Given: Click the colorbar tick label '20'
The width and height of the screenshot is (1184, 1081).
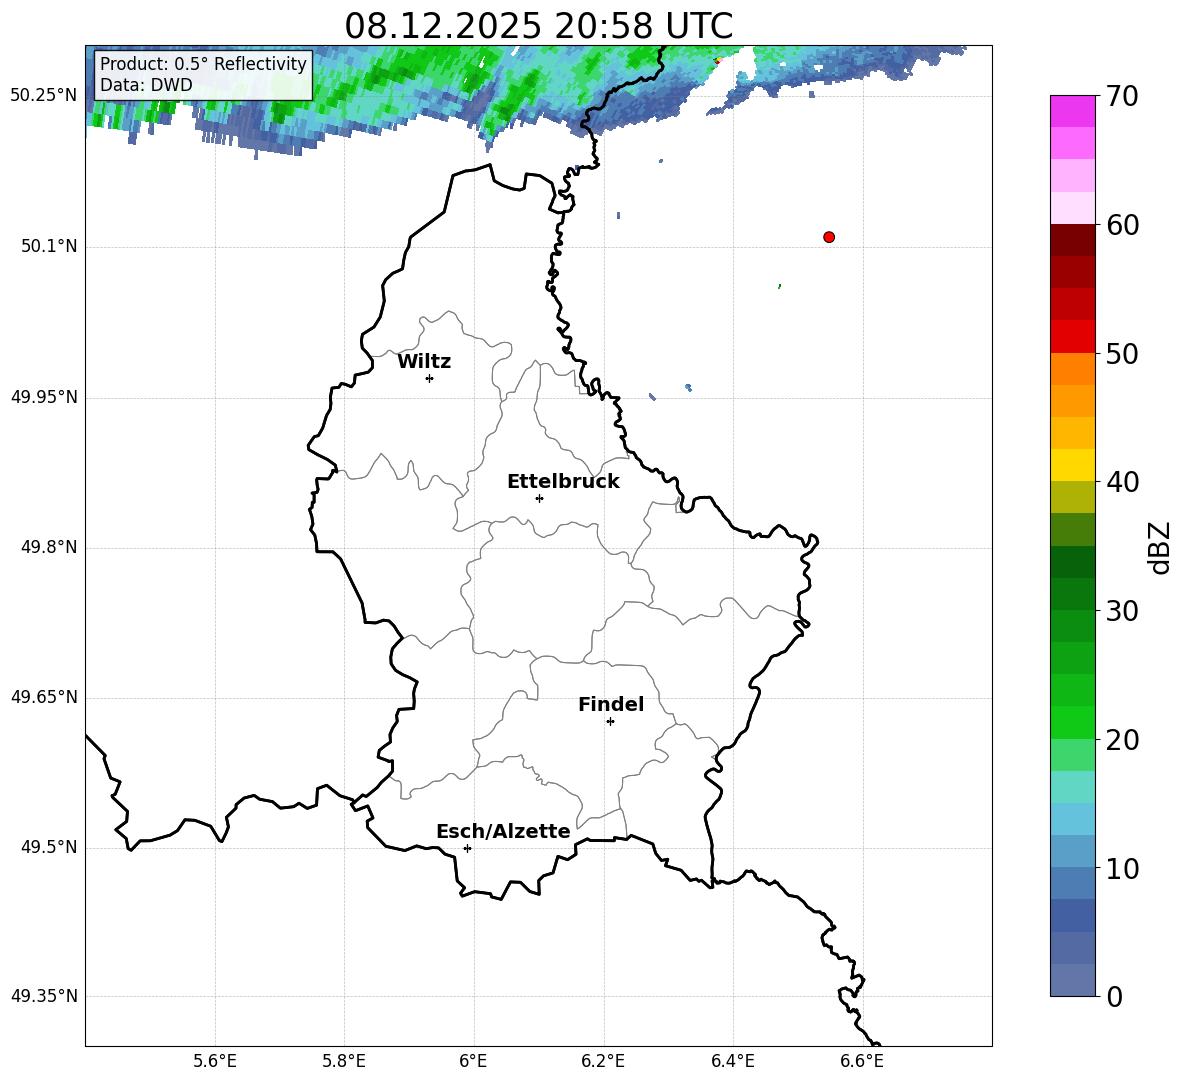Looking at the screenshot, I should click(1122, 740).
